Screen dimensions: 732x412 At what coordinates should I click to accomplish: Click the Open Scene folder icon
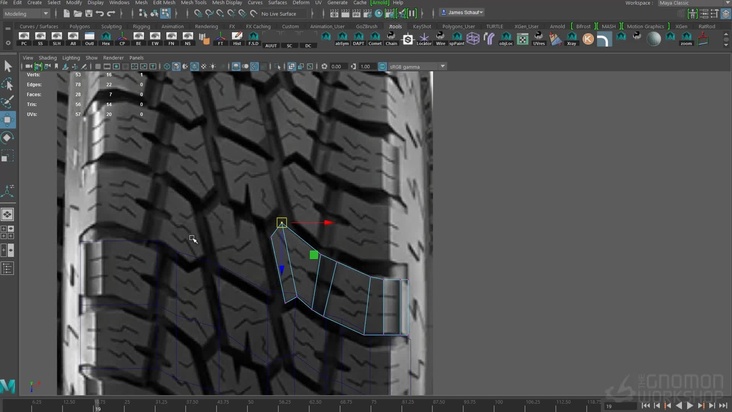[x=77, y=14]
